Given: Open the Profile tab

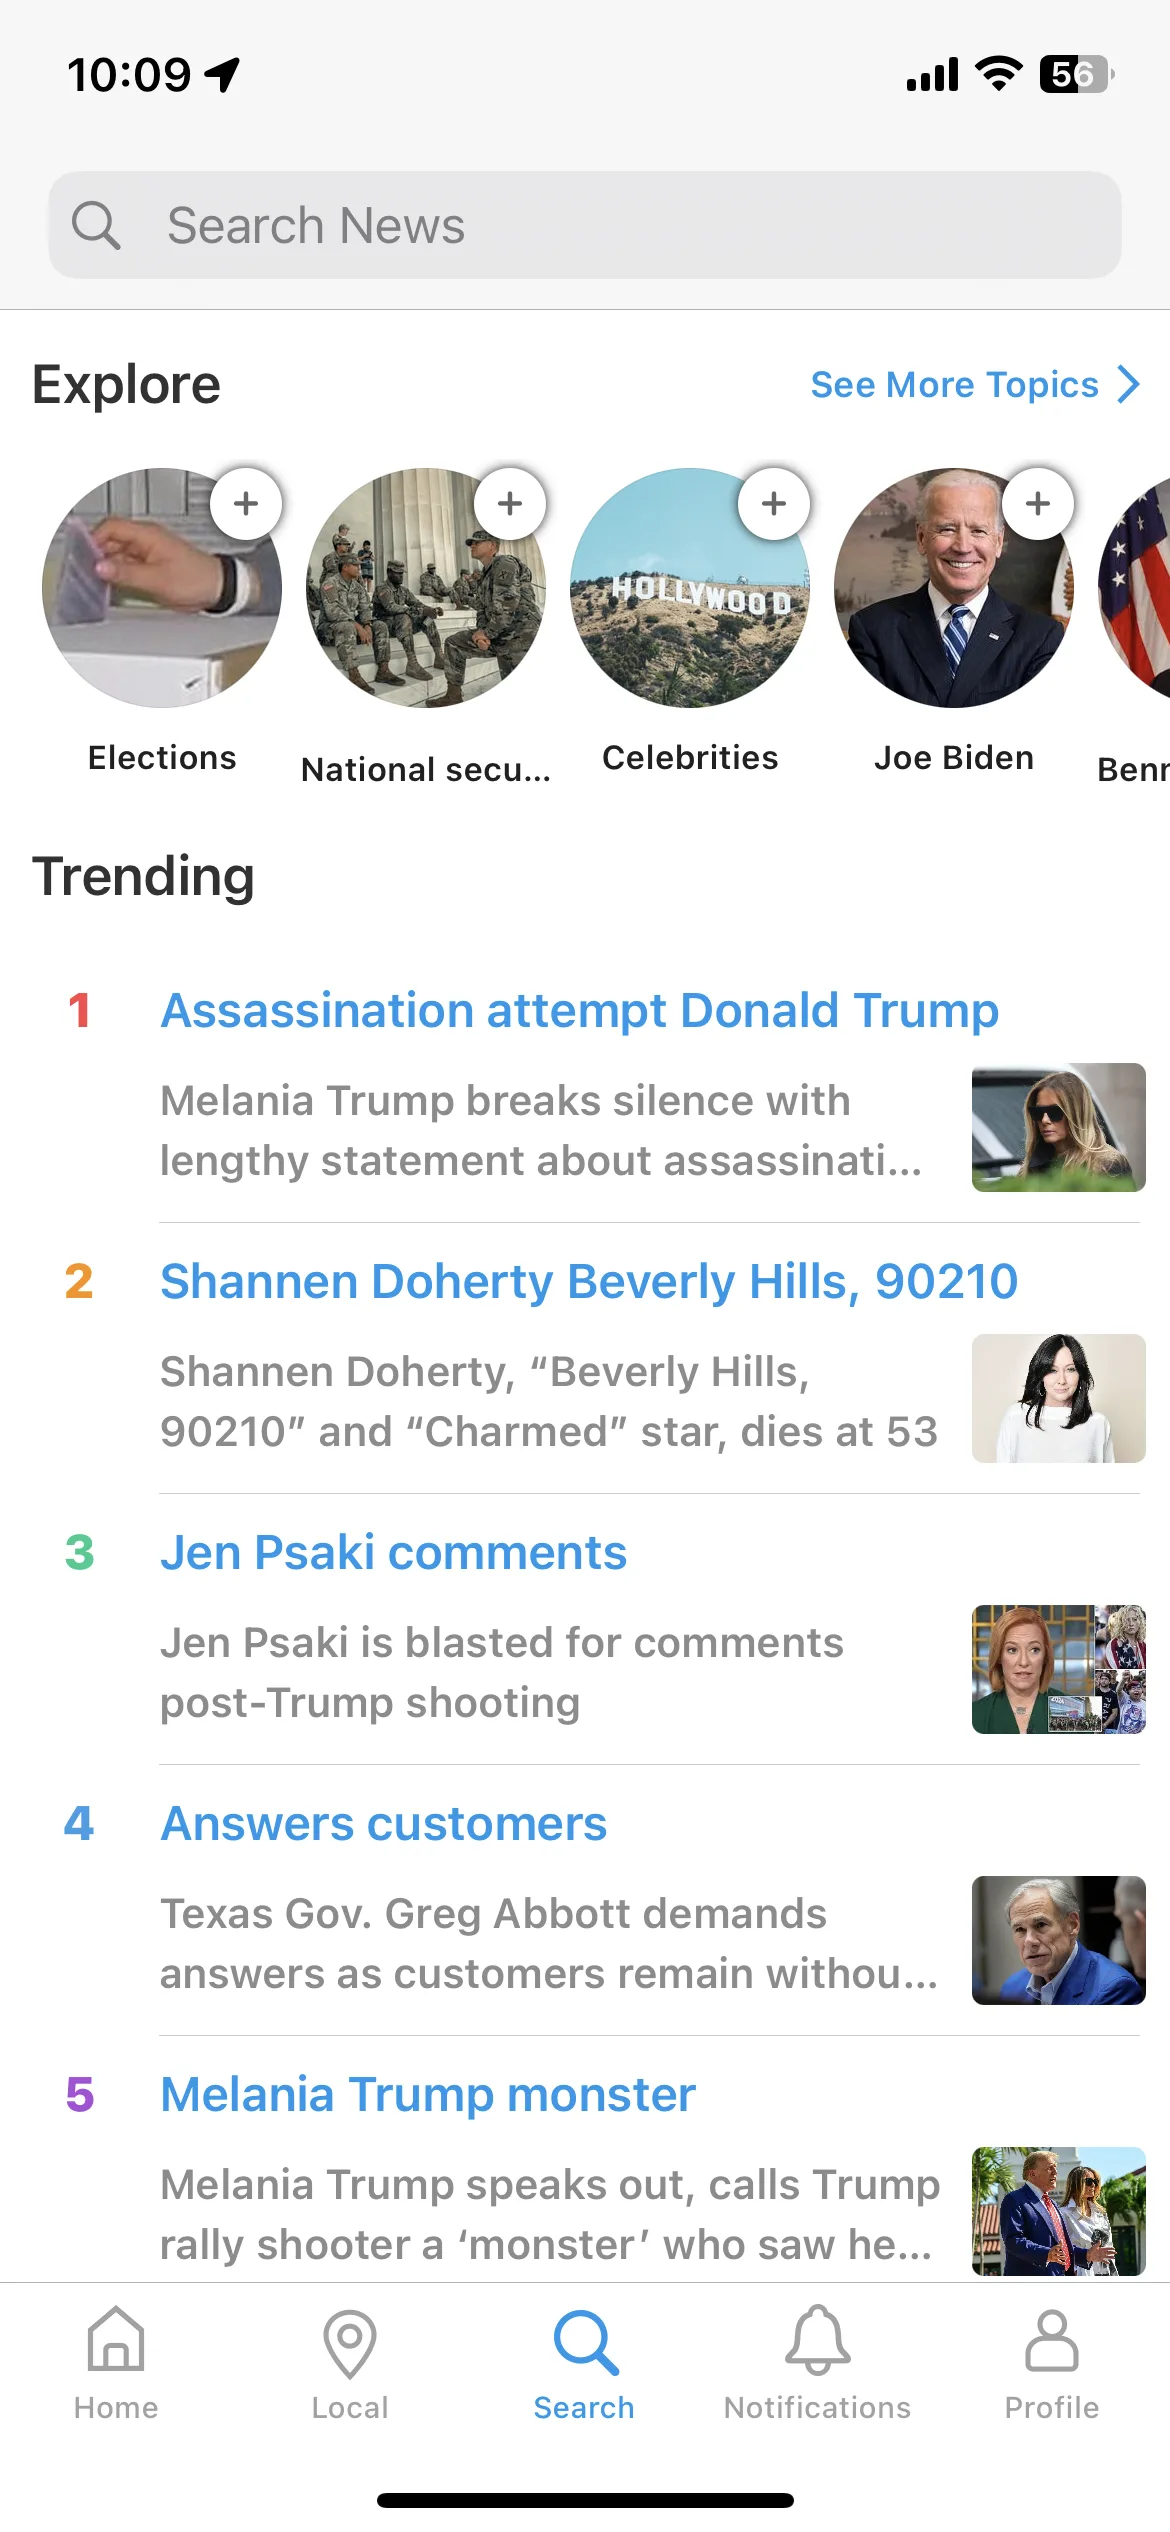Looking at the screenshot, I should click(1052, 2364).
